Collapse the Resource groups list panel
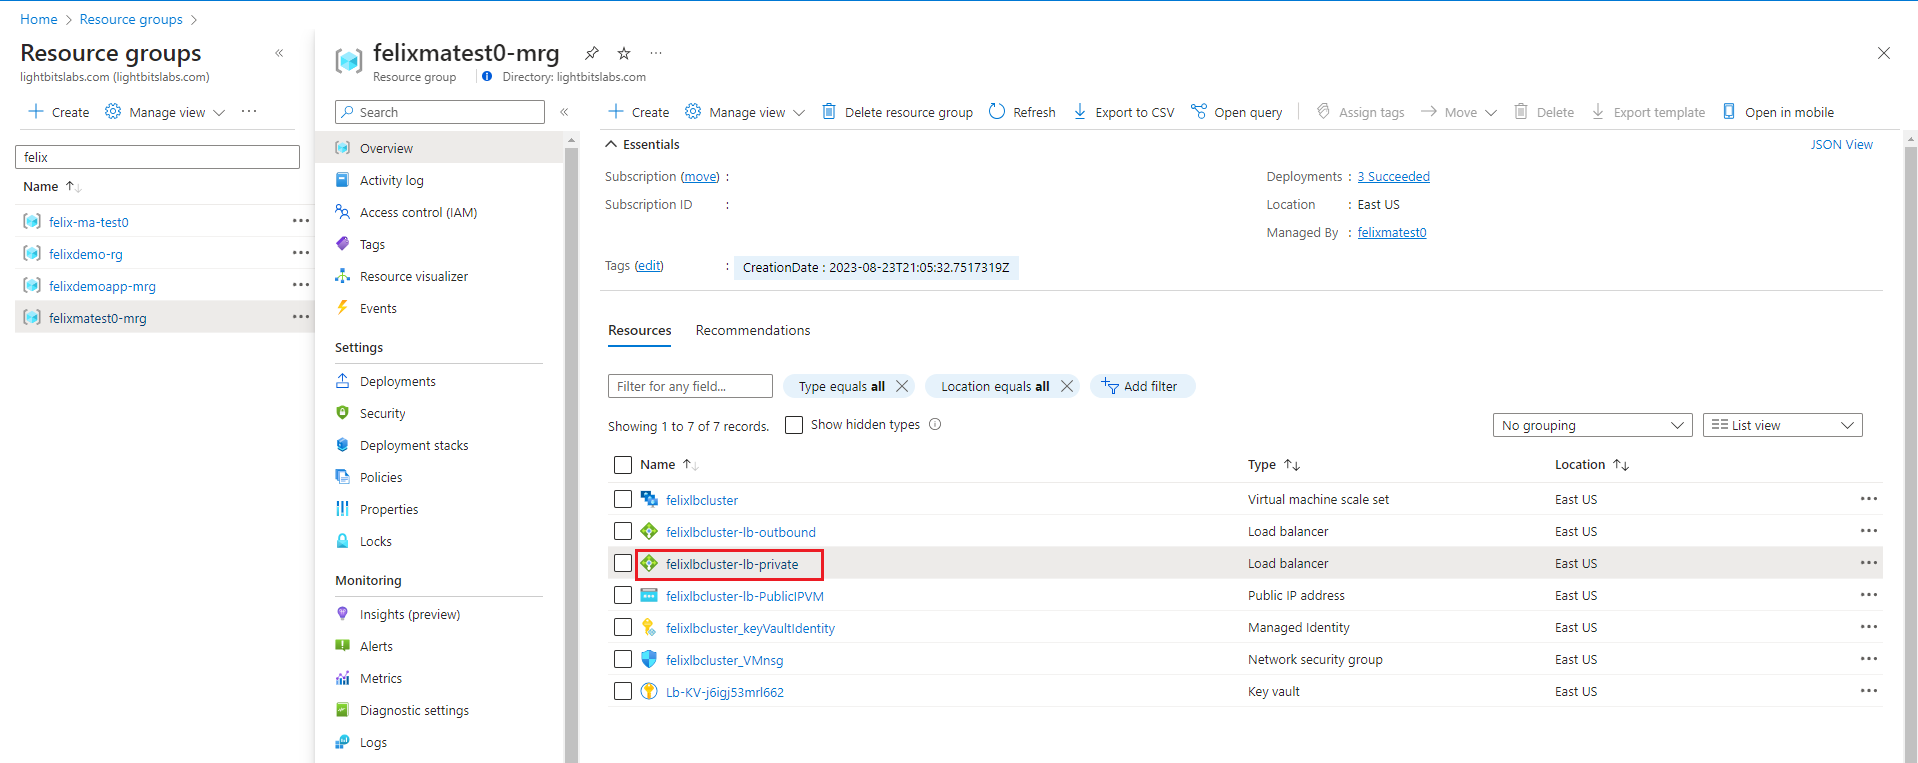 [x=279, y=53]
